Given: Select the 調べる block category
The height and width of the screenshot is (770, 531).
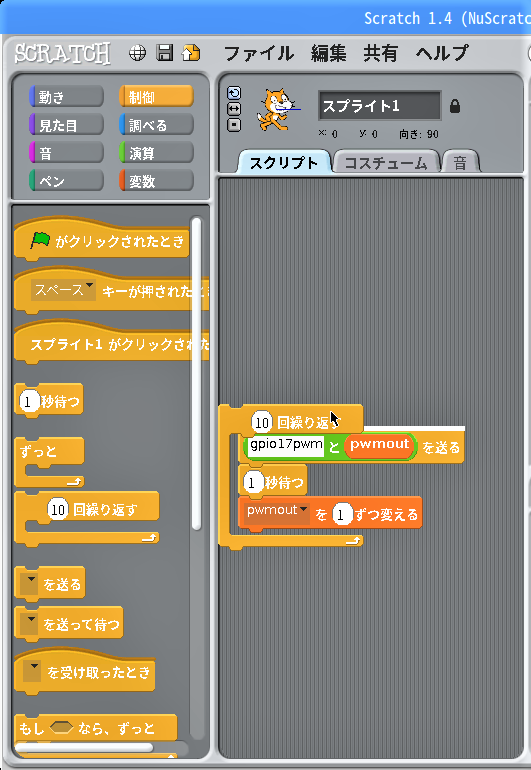Looking at the screenshot, I should pyautogui.click(x=156, y=125).
